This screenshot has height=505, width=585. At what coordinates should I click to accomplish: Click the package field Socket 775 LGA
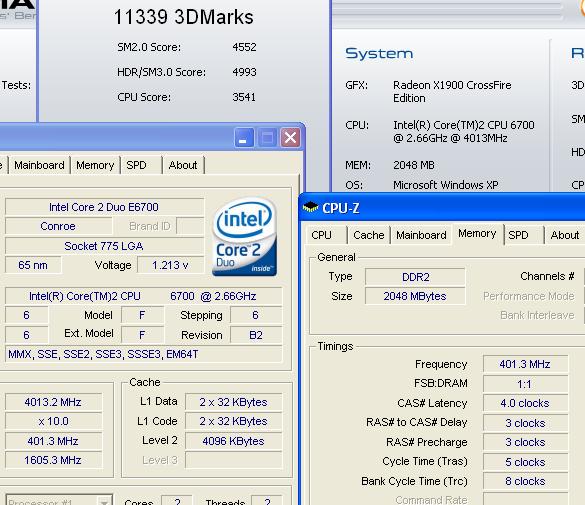104,247
